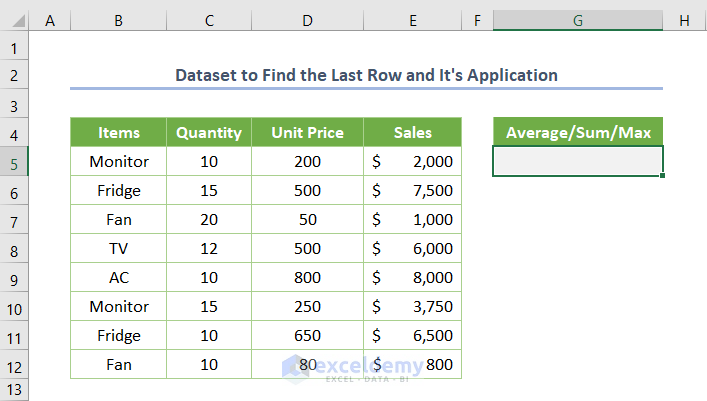Select row 9 header
Viewport: 707px width, 401px height.
click(15, 278)
